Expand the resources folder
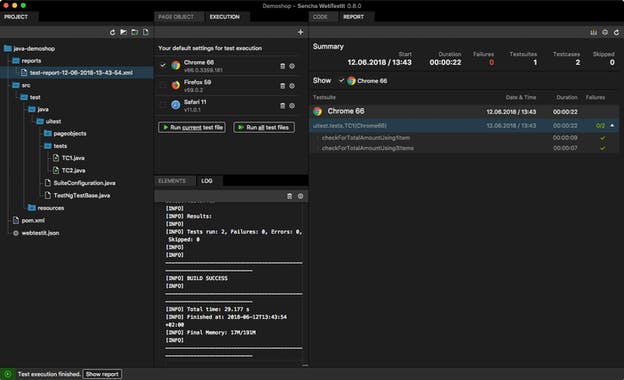The image size is (624, 380). pyautogui.click(x=32, y=208)
